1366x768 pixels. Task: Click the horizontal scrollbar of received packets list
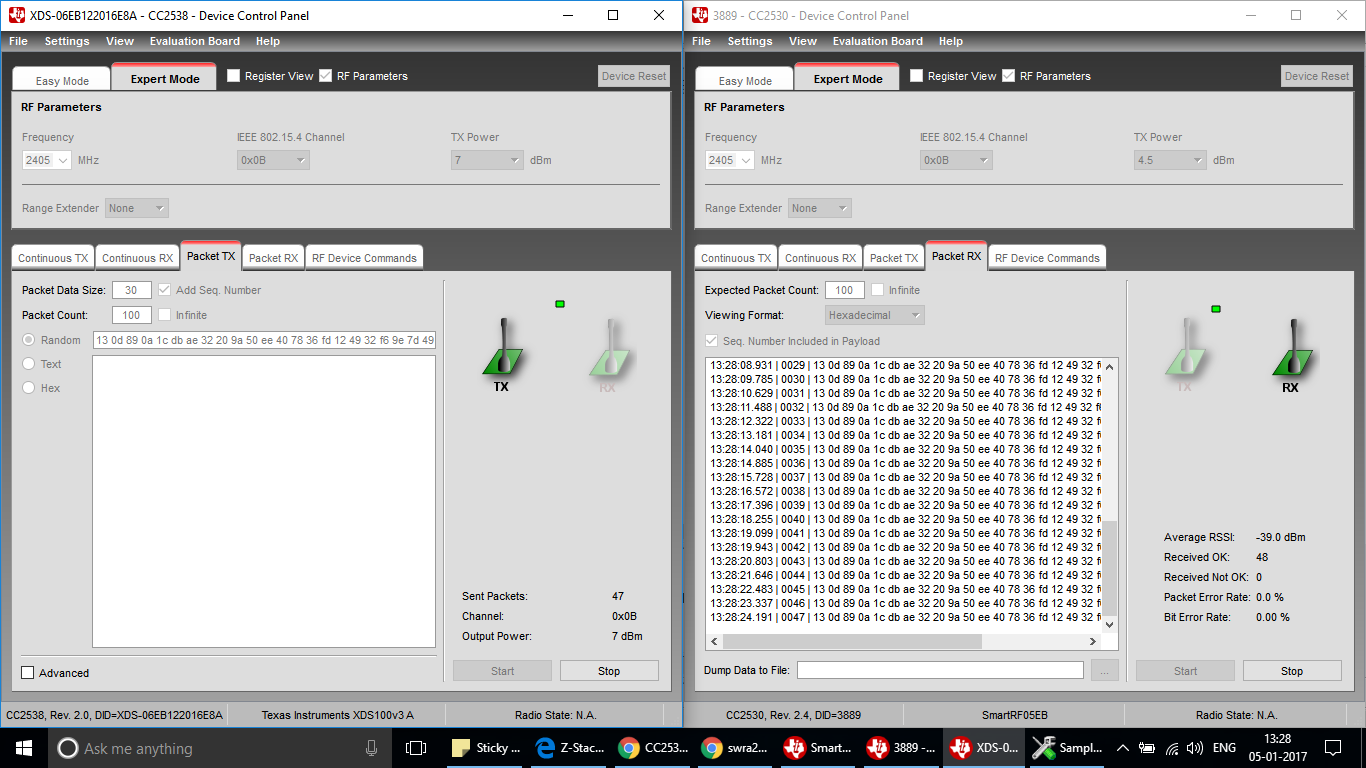tap(852, 642)
